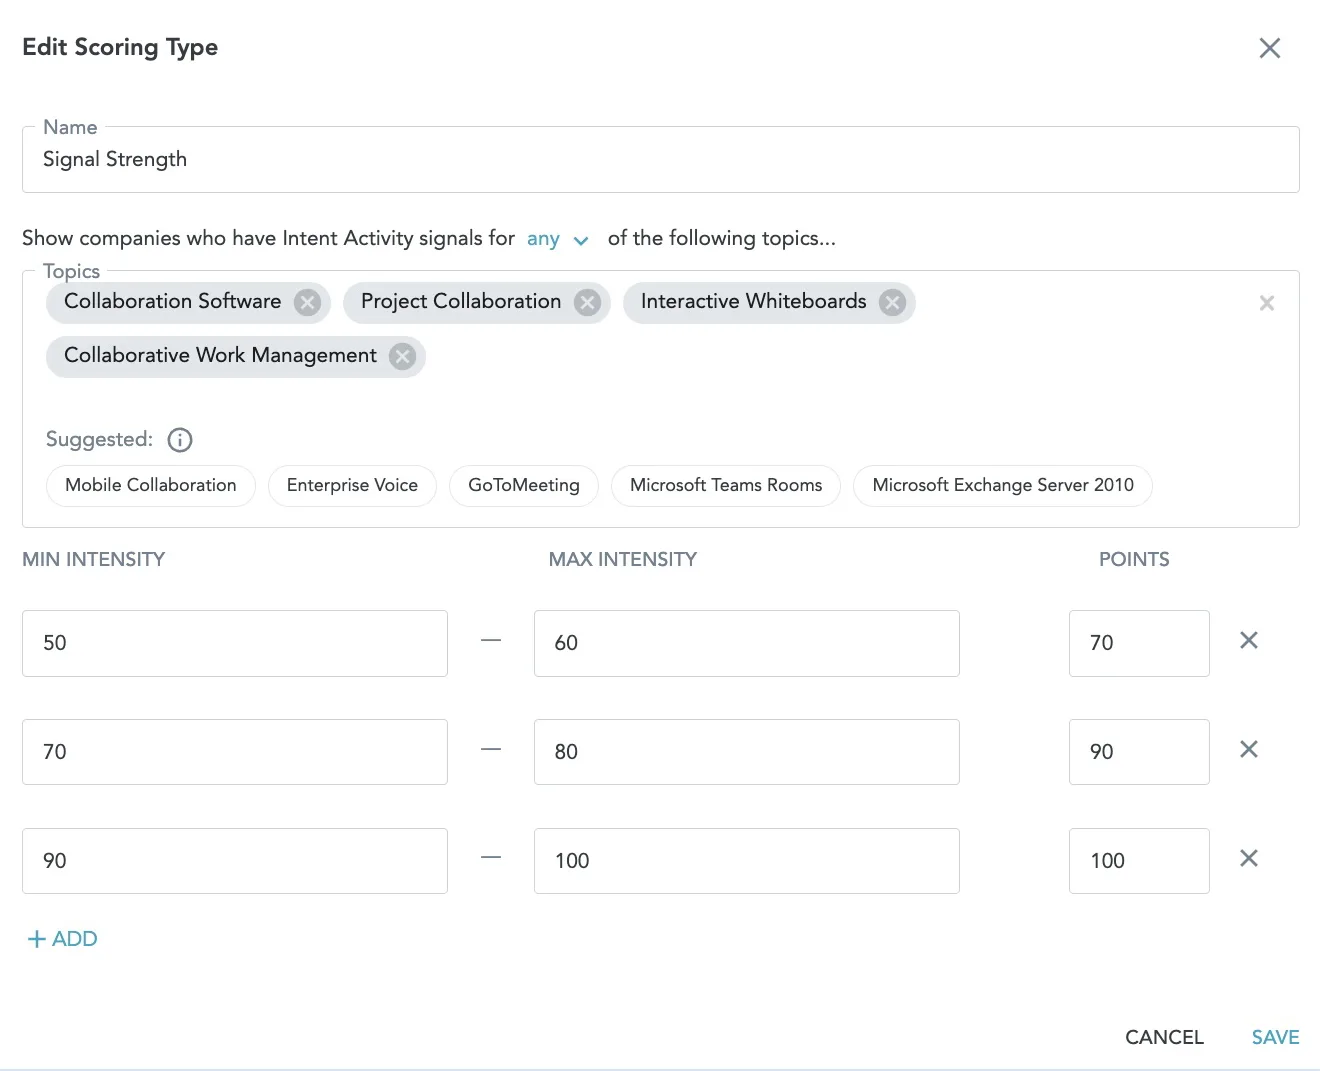Remove the Collaborative Work Management topic chip

(x=402, y=356)
